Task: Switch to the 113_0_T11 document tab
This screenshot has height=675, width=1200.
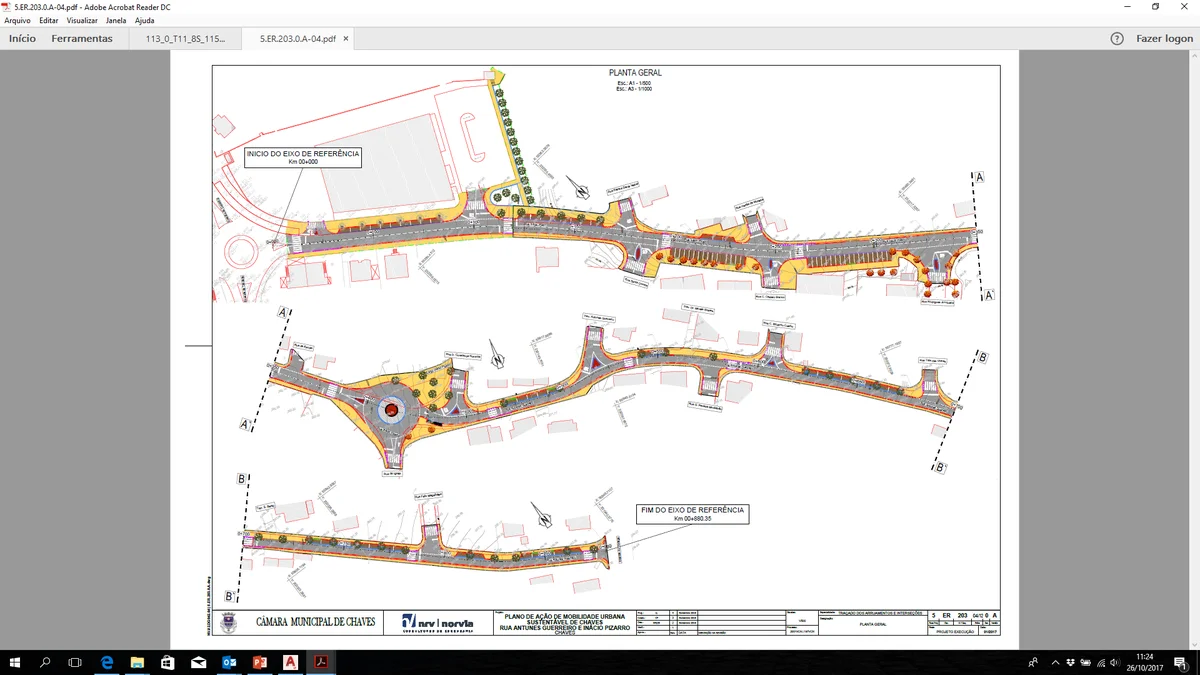Action: point(184,39)
